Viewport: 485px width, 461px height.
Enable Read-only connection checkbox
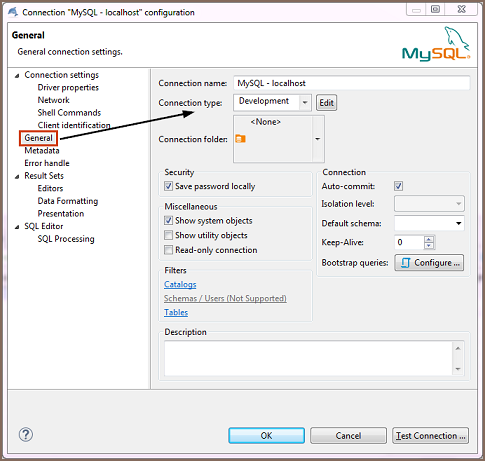pos(168,250)
